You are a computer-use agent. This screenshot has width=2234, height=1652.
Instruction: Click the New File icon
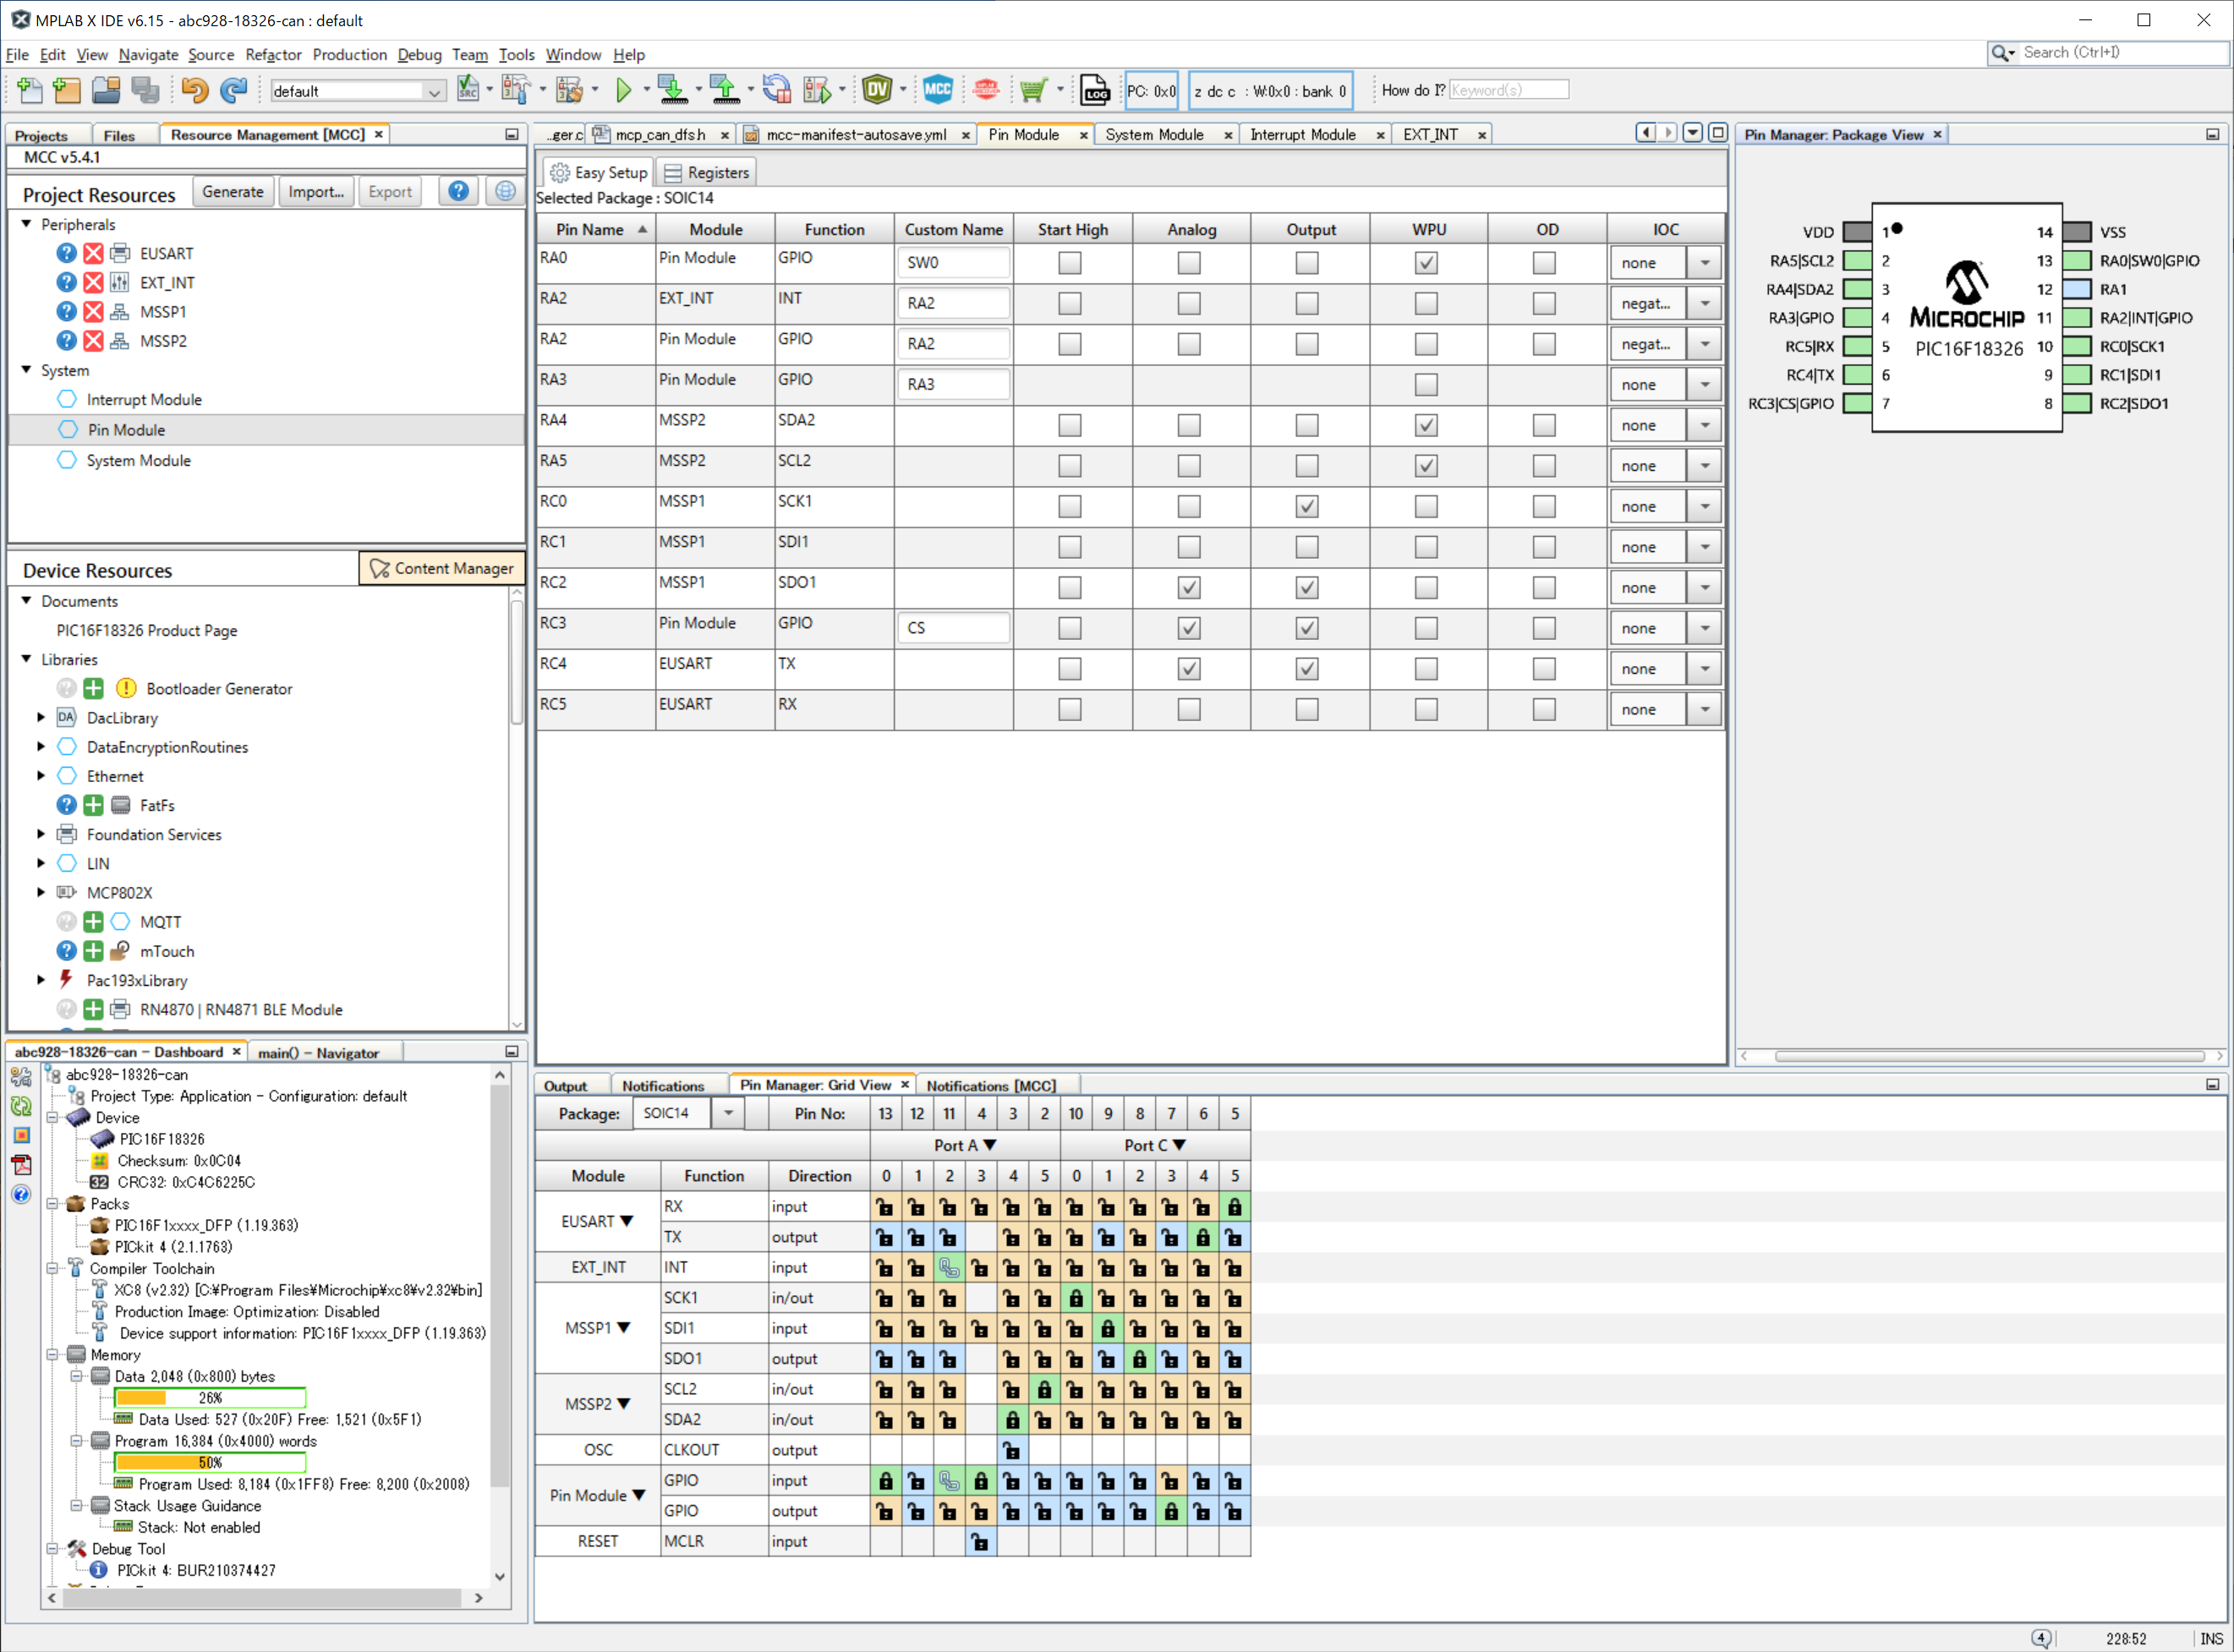[x=29, y=91]
